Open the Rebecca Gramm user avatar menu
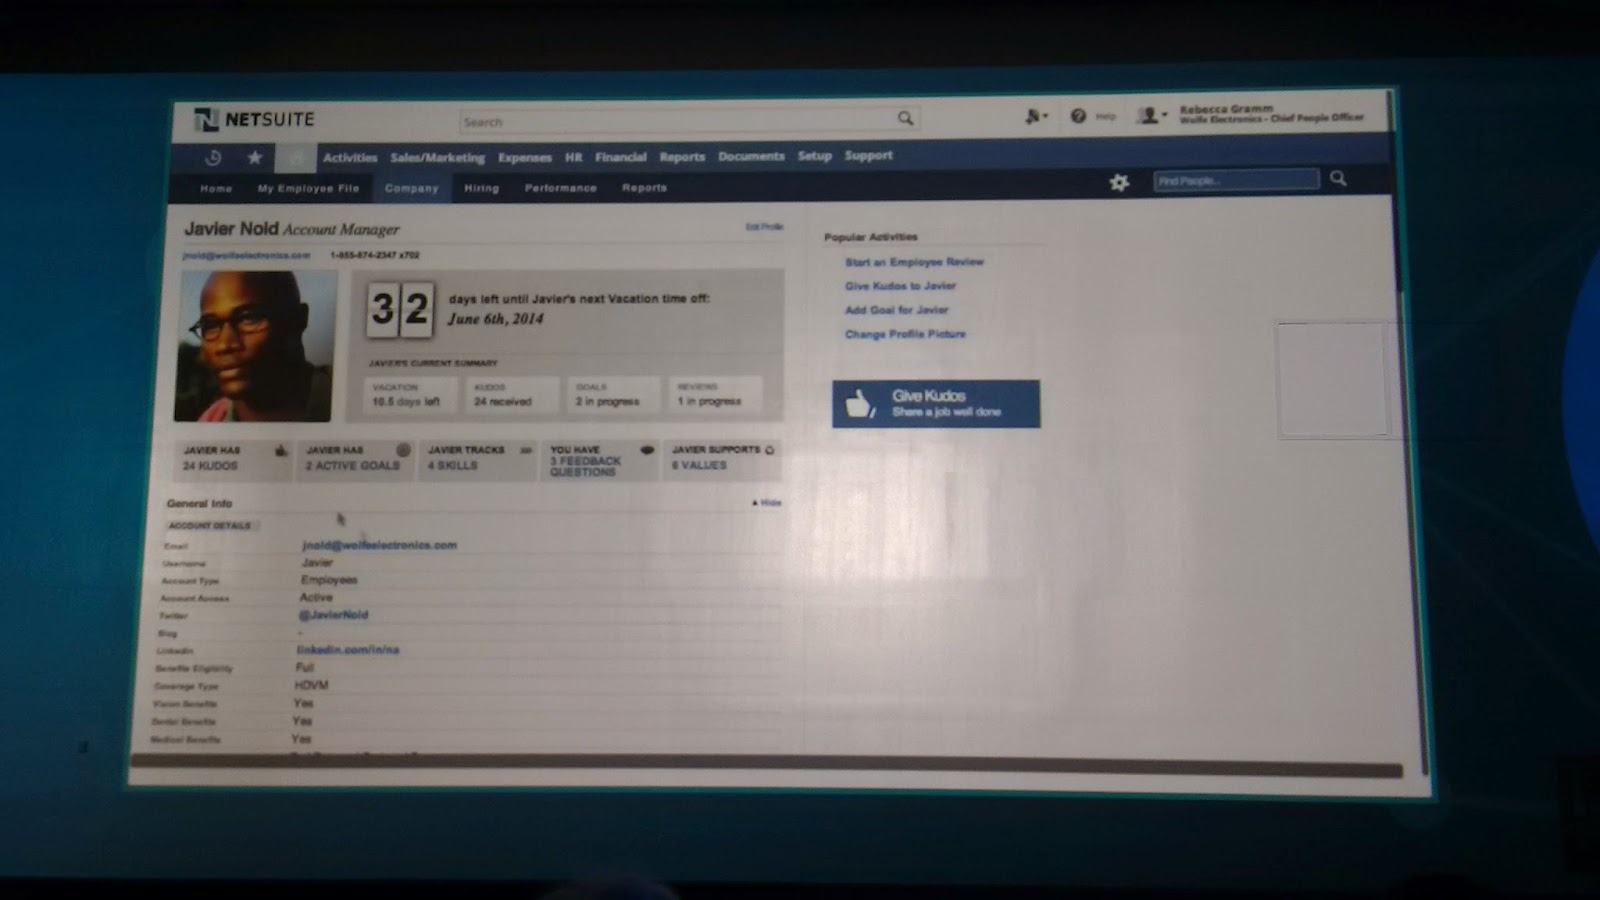The image size is (1600, 900). 1151,116
